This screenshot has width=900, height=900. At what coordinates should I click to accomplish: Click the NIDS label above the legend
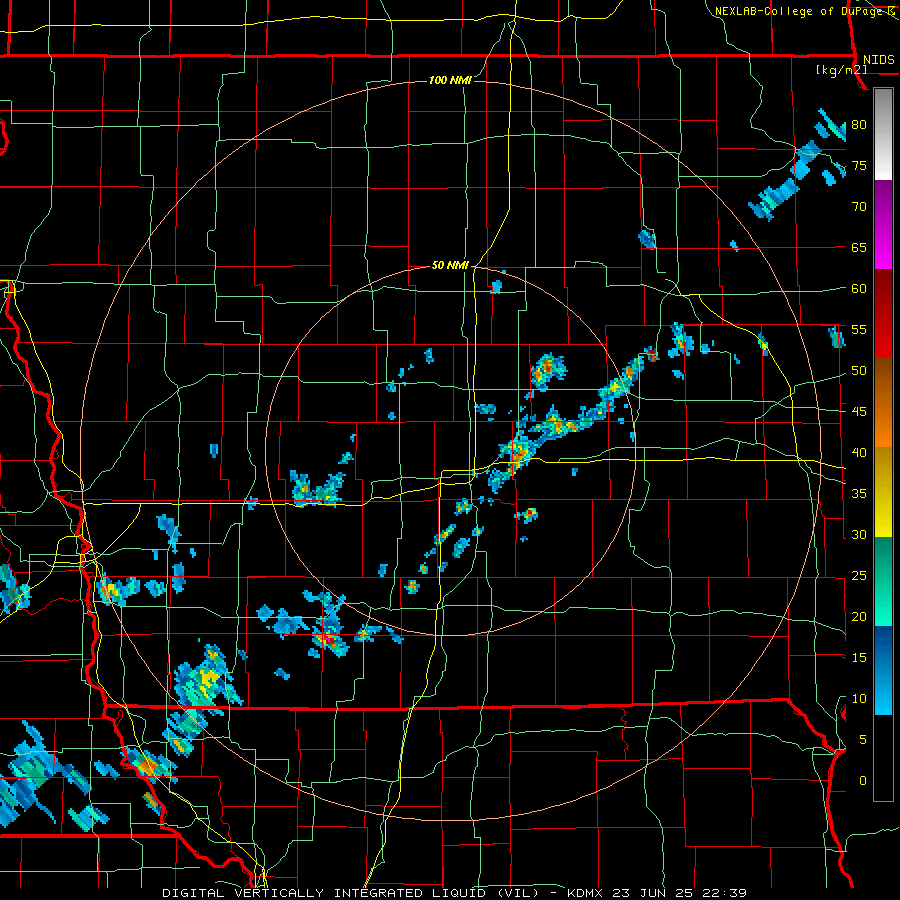(879, 60)
